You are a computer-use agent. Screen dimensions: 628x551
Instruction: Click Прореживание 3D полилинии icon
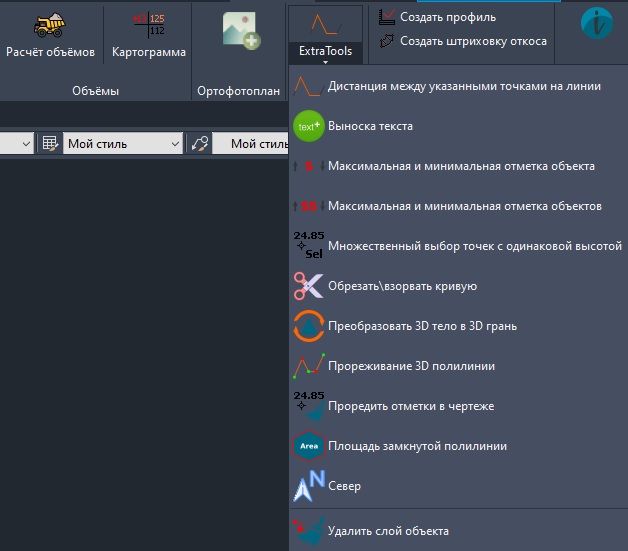(x=309, y=366)
